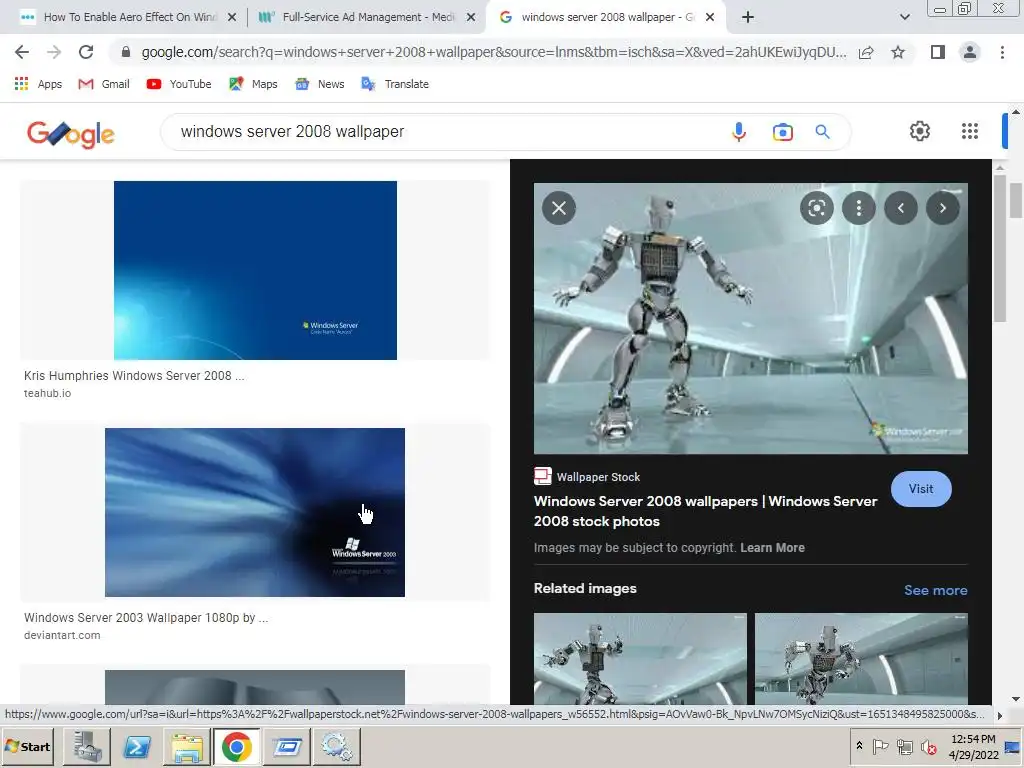Open first related robot image

(640, 658)
